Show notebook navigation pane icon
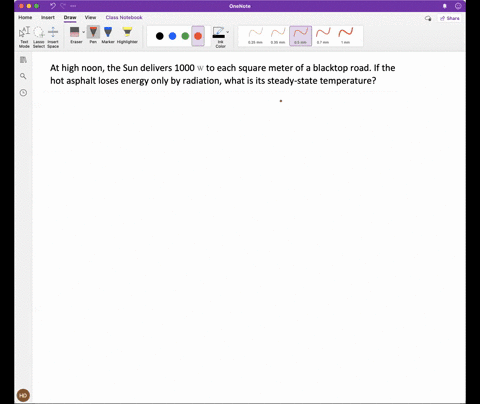480x404 pixels. (23, 60)
